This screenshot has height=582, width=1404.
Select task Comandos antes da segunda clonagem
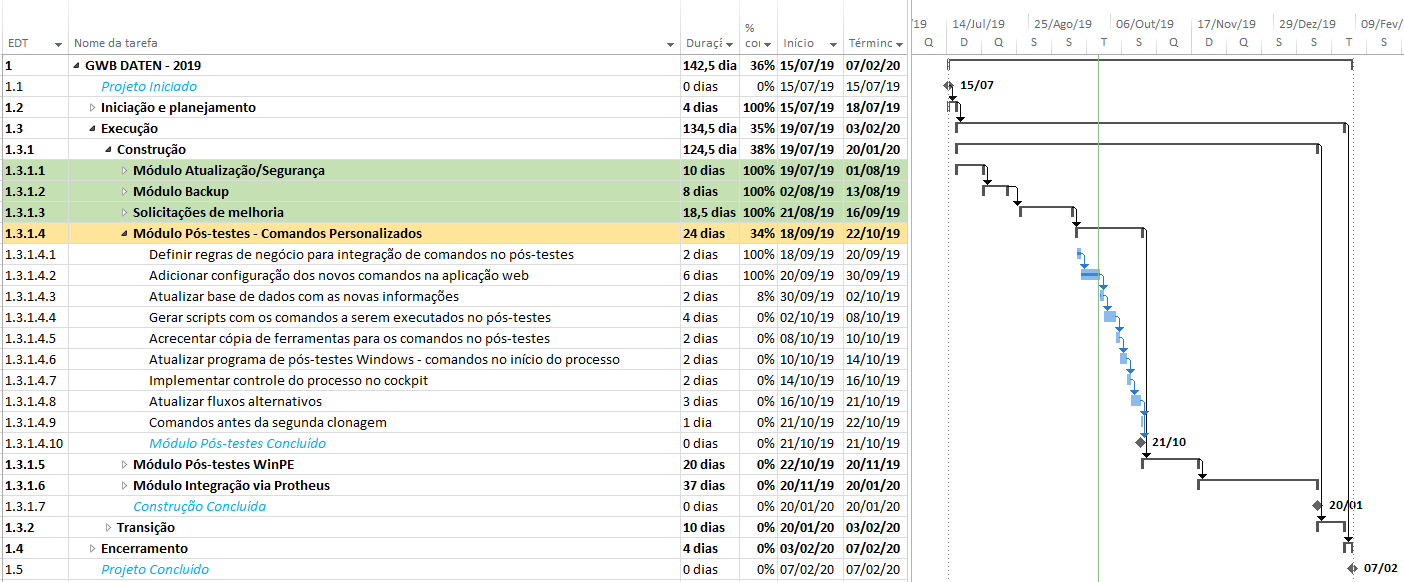pyautogui.click(x=268, y=423)
